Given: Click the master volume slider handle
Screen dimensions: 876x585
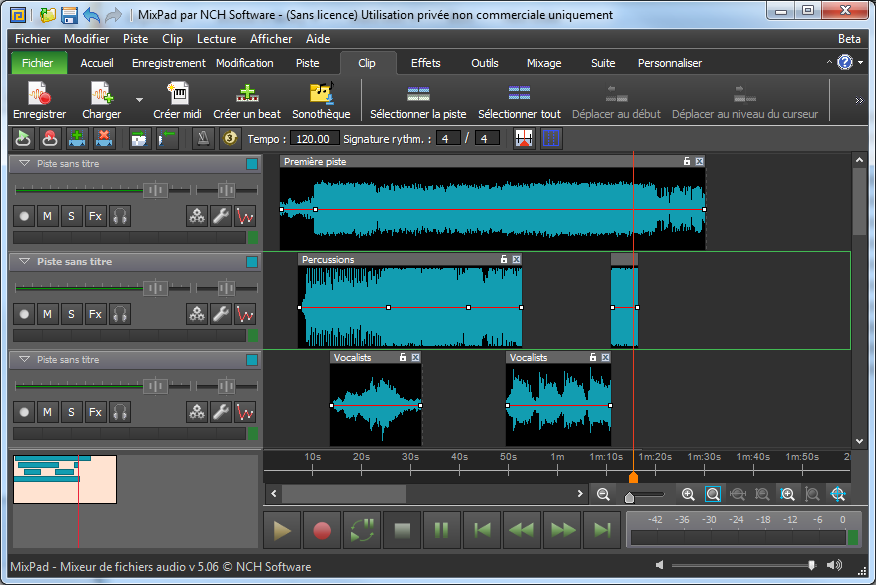Looking at the screenshot, I should [x=812, y=565].
